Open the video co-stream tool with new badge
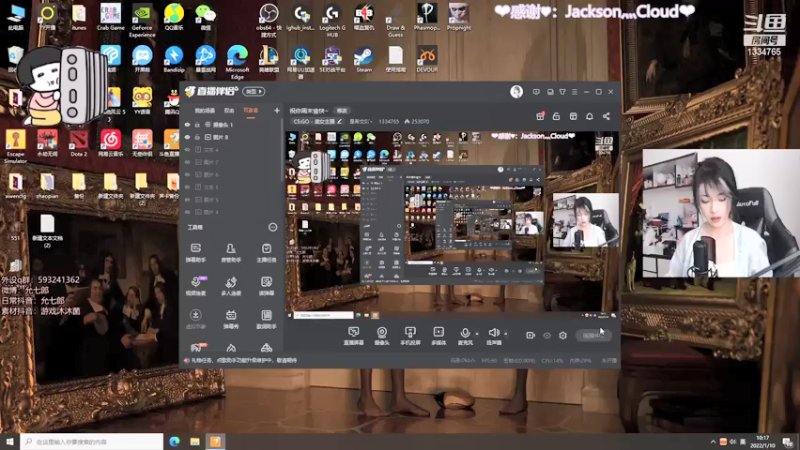The width and height of the screenshot is (800, 450). click(195, 286)
